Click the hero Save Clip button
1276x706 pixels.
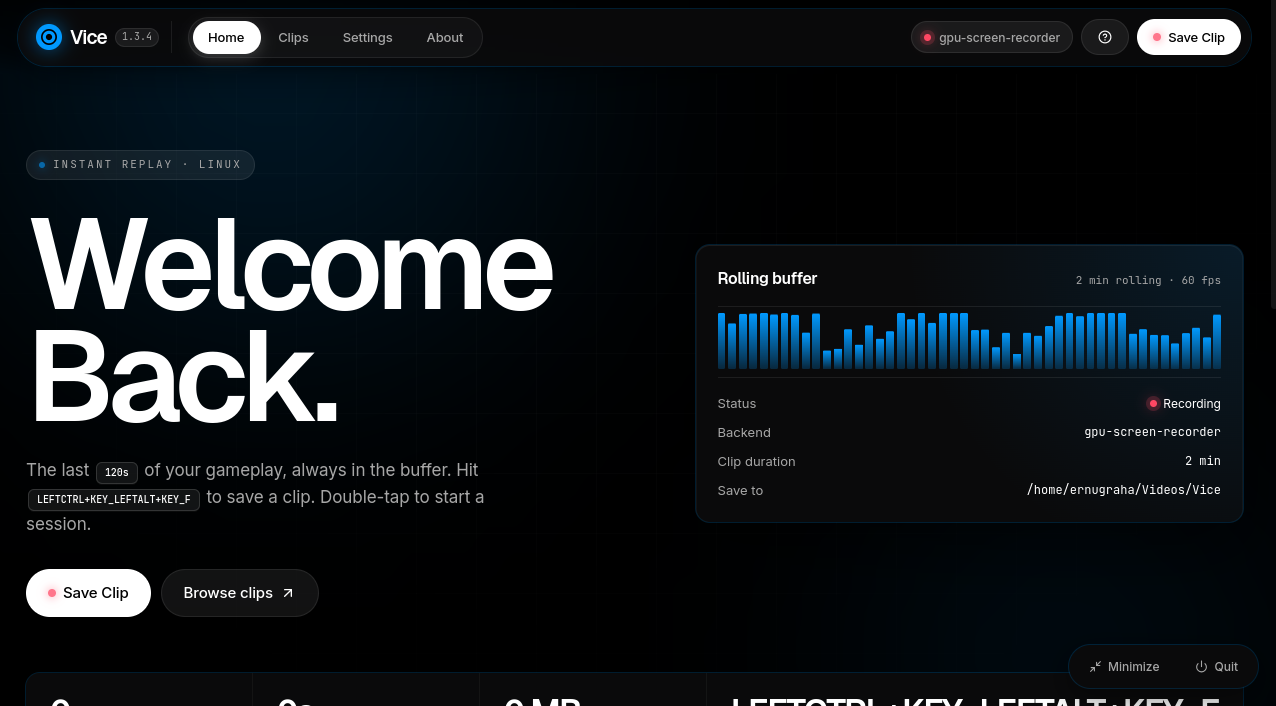[x=88, y=593]
